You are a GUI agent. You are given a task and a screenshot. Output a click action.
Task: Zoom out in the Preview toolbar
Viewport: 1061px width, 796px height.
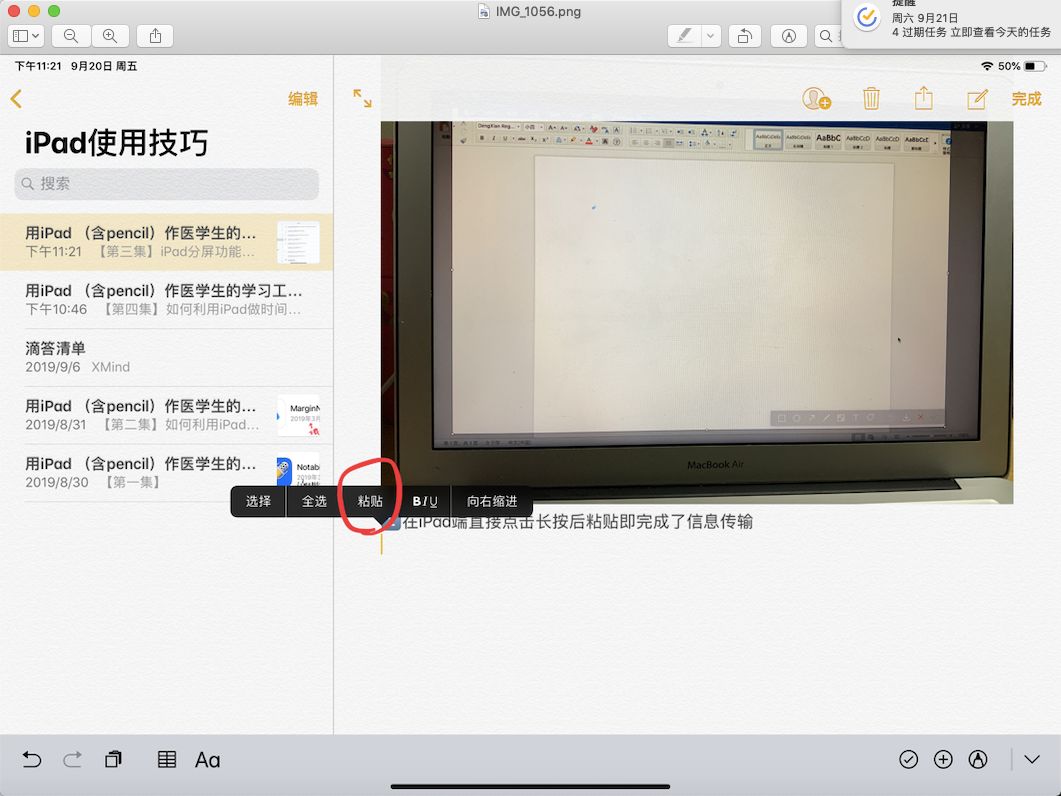pyautogui.click(x=71, y=36)
